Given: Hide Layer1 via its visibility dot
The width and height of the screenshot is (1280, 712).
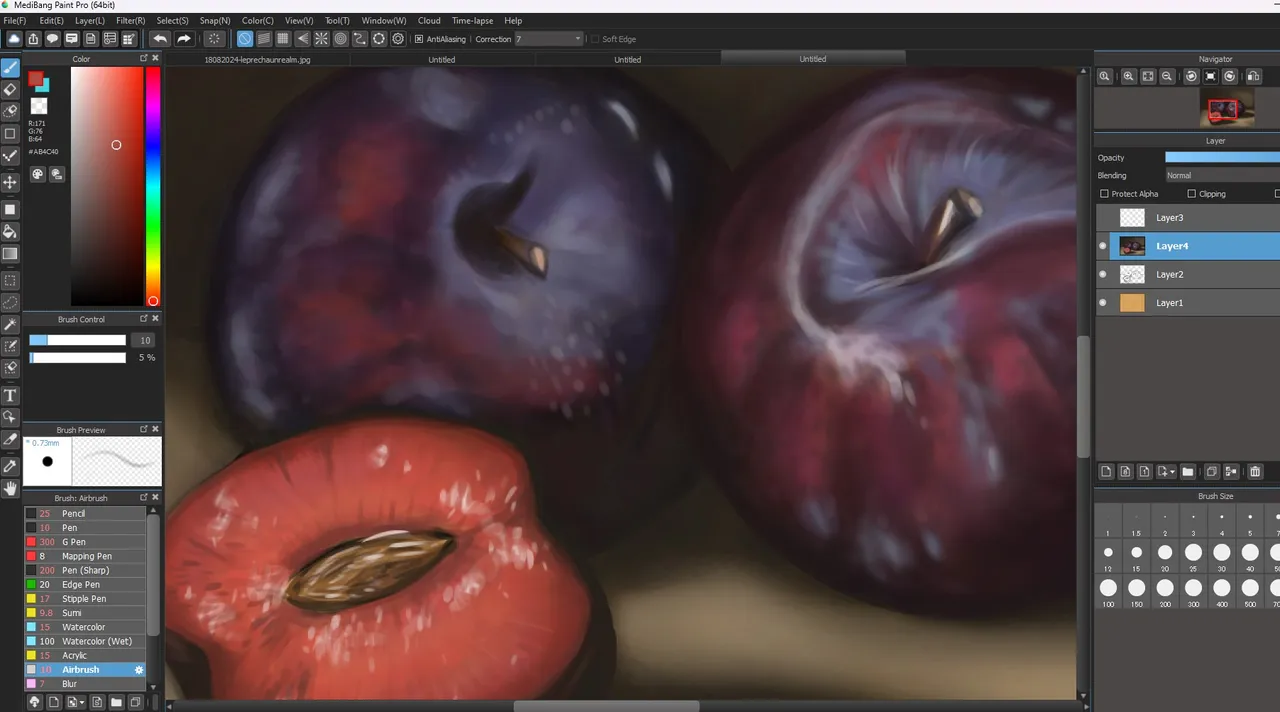Looking at the screenshot, I should (1103, 302).
